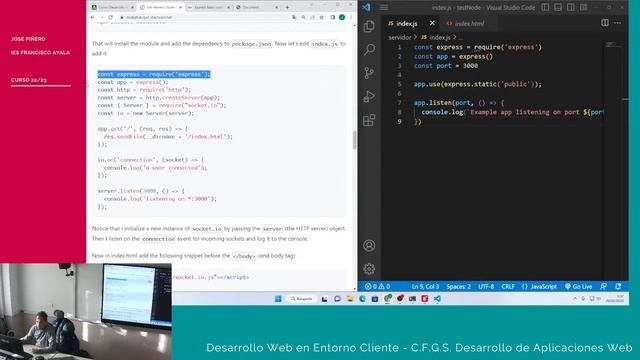The image size is (640, 360).
Task: Go forward in Chrome
Action: (x=102, y=18)
